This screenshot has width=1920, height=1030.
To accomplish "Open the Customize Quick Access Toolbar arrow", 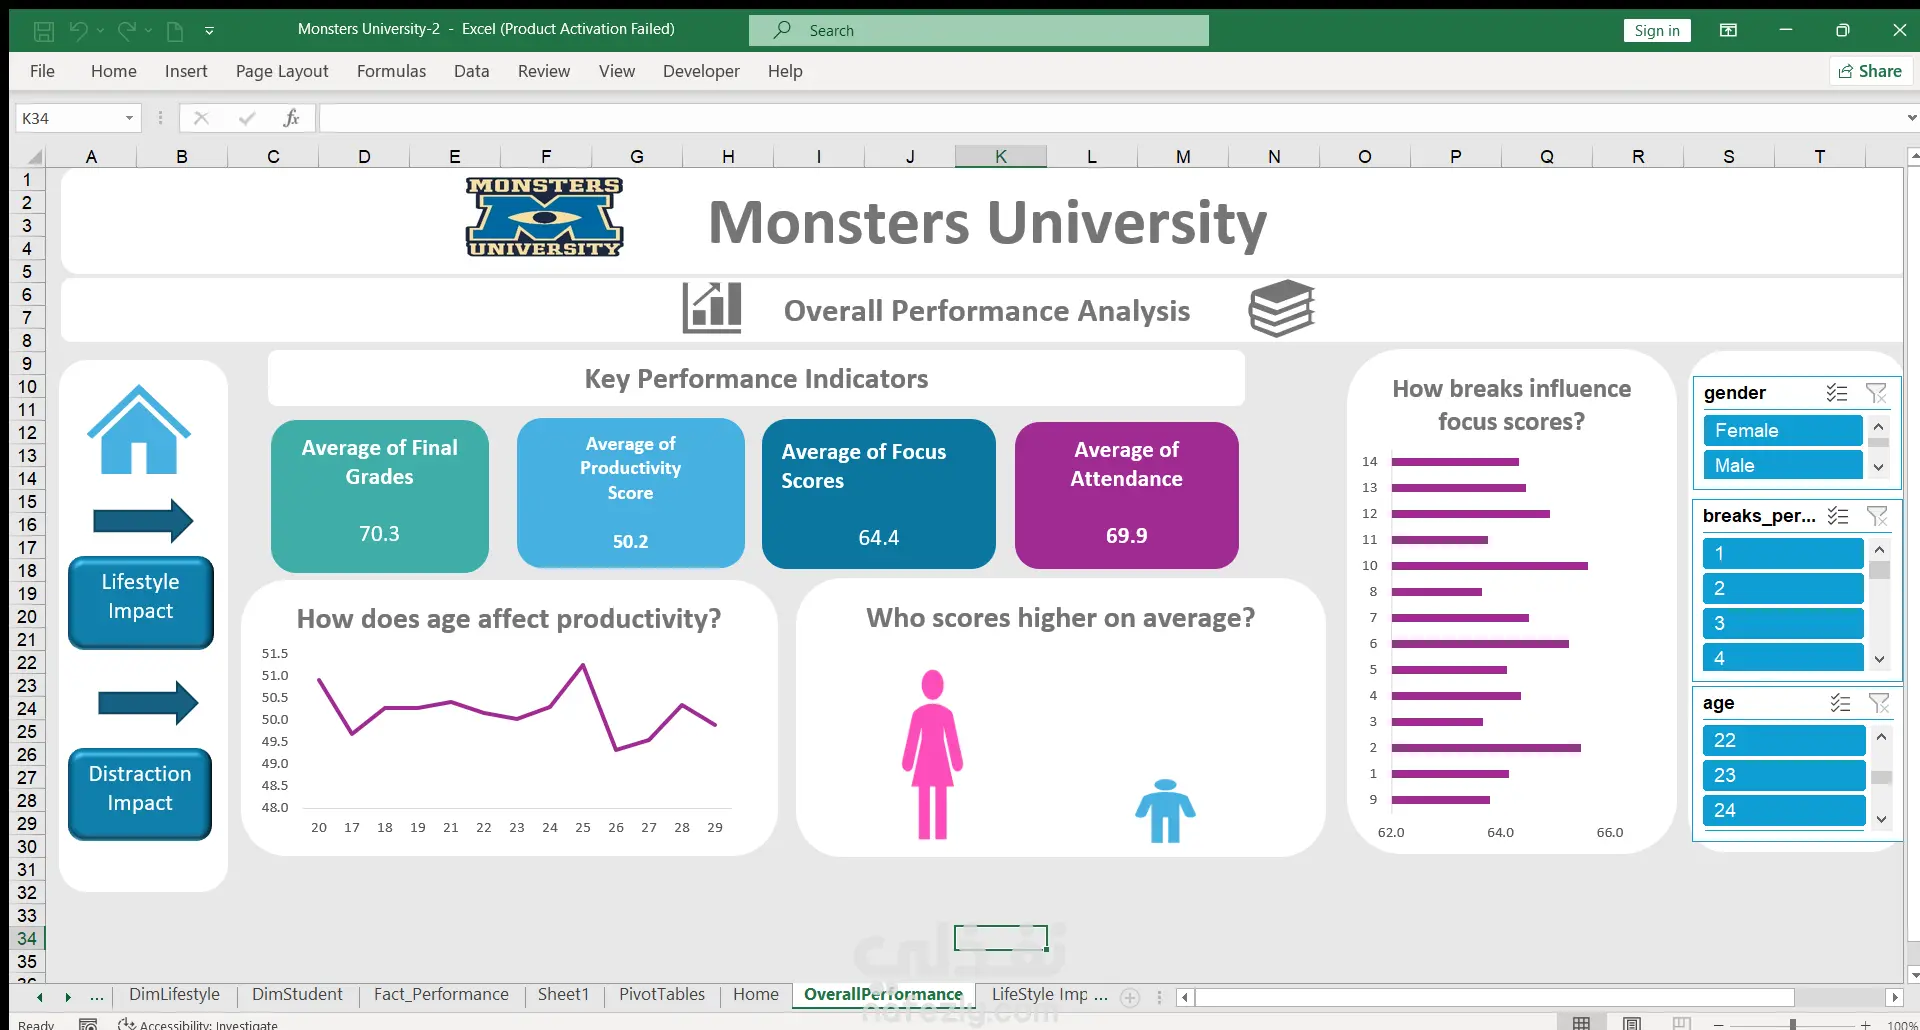I will 209,31.
